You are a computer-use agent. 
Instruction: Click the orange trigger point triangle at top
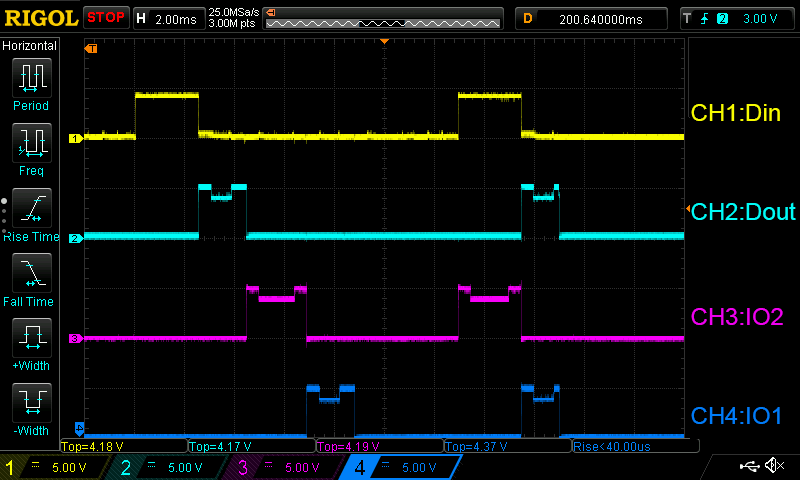click(x=385, y=41)
